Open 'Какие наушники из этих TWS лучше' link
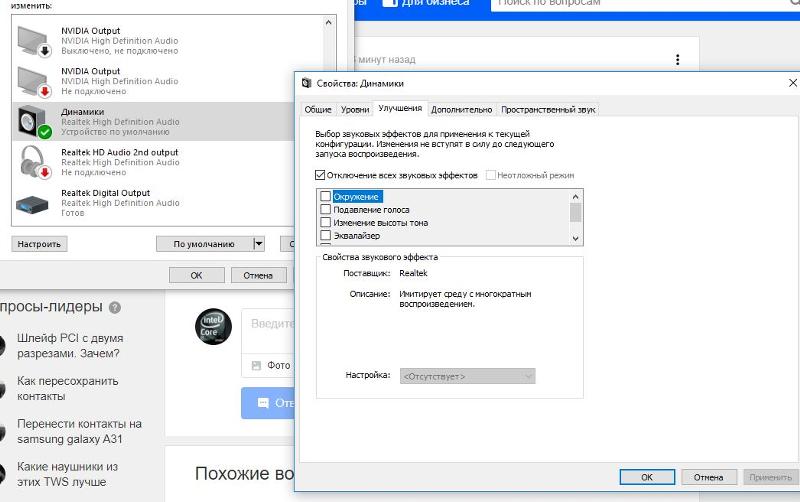The height and width of the screenshot is (502, 800). coord(67,474)
